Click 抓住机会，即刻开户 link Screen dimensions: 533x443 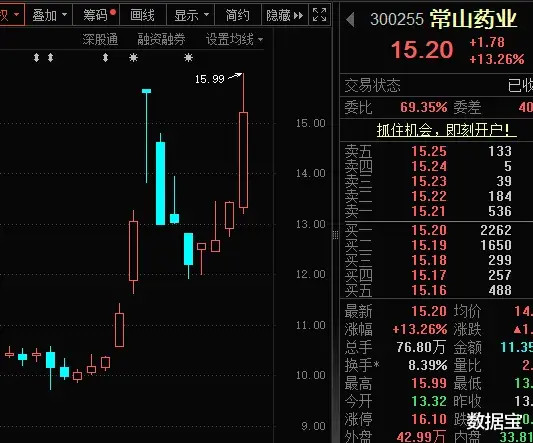pos(446,130)
